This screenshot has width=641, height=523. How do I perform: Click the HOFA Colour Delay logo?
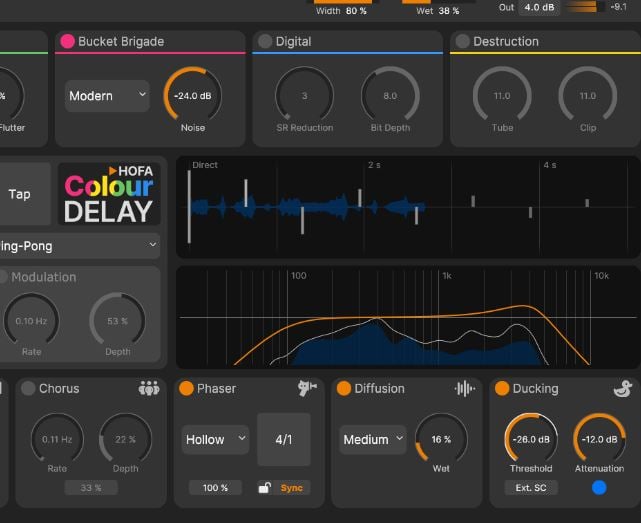tap(109, 194)
